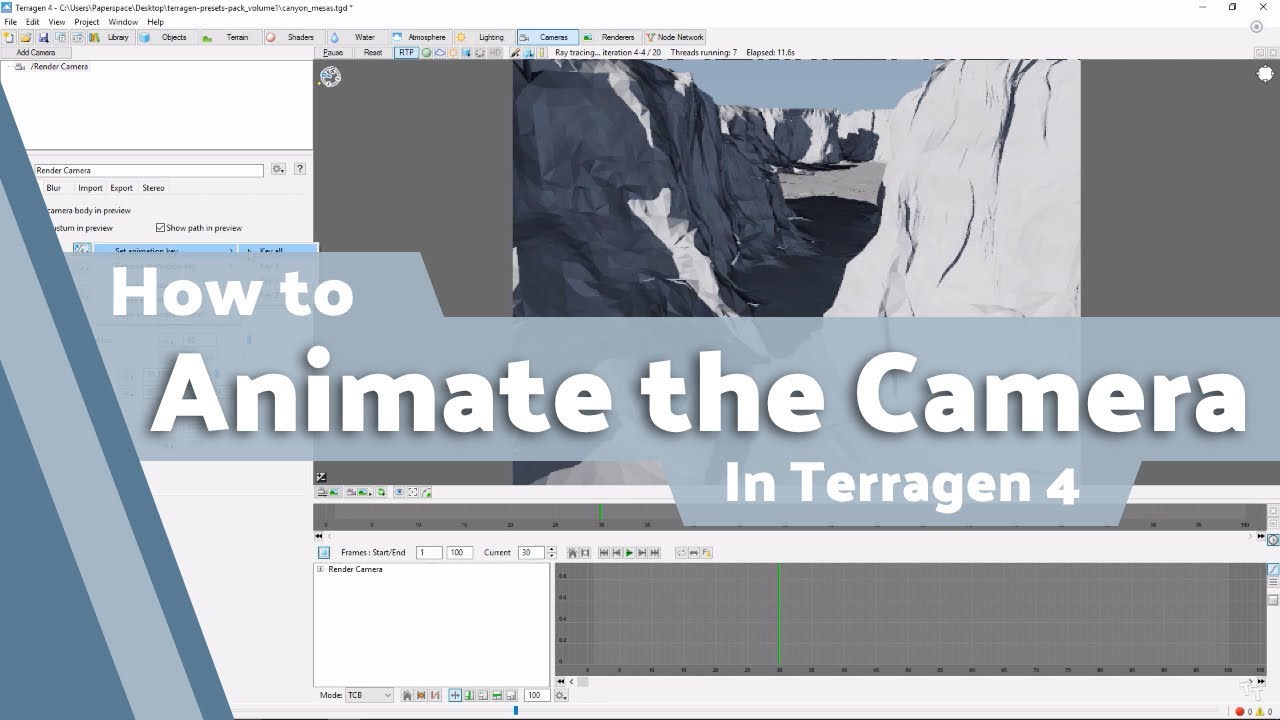Set the Frames Start value field

430,552
